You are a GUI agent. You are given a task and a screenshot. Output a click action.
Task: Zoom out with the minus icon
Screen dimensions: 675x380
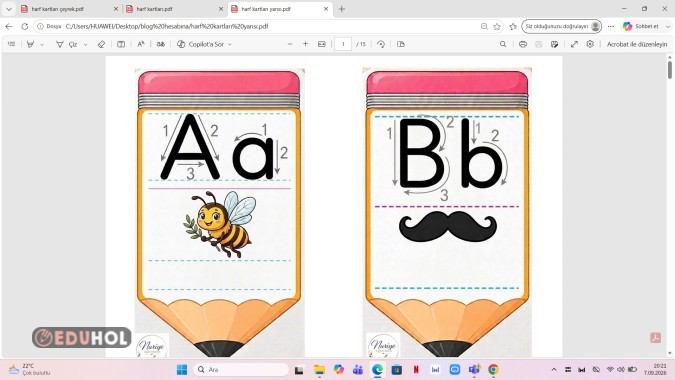pyautogui.click(x=290, y=44)
